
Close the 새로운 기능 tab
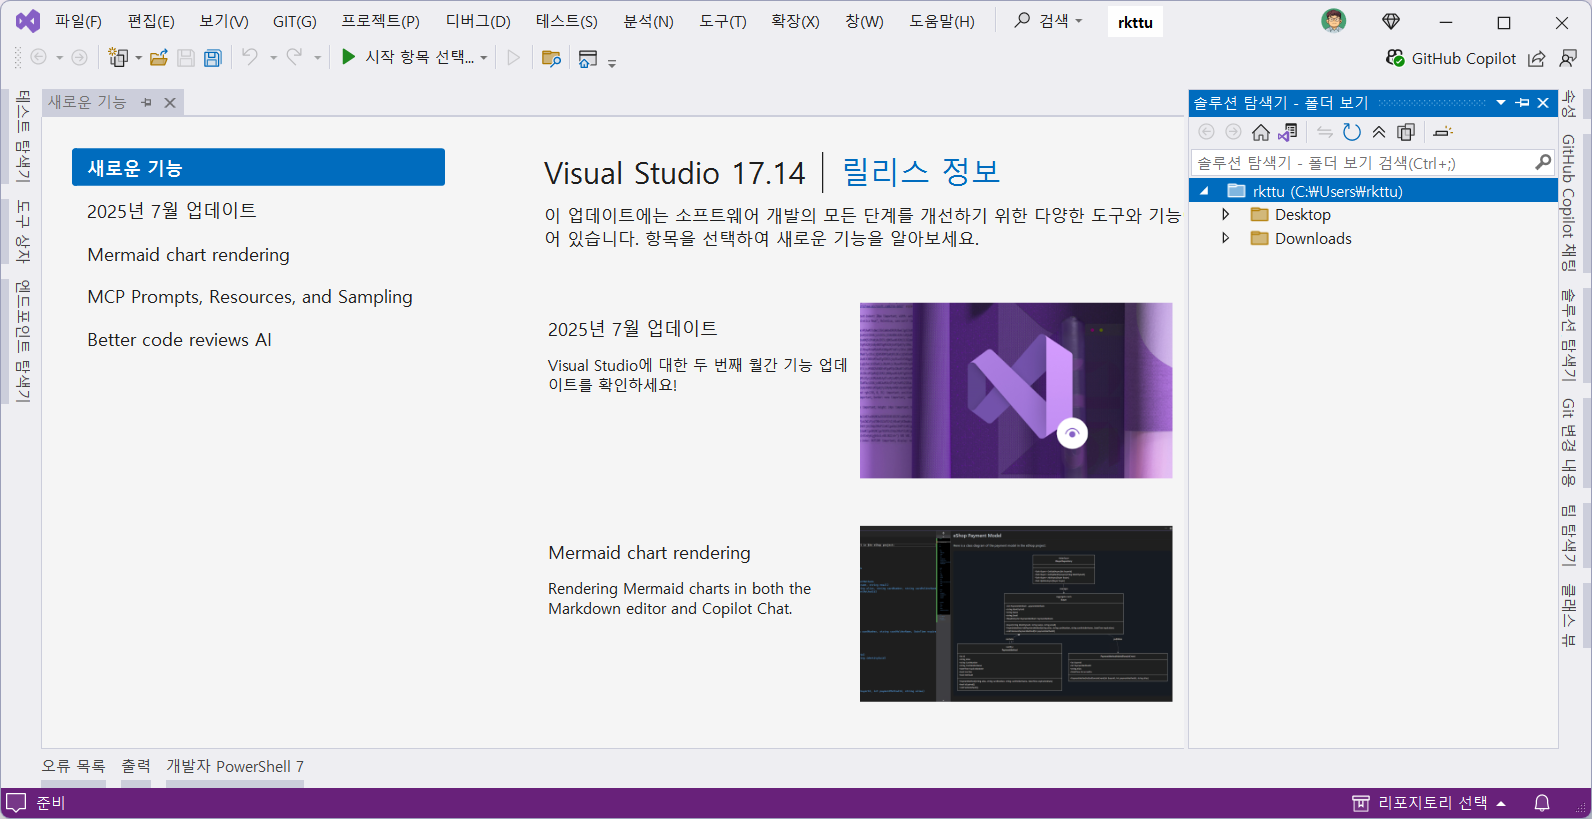pos(170,102)
